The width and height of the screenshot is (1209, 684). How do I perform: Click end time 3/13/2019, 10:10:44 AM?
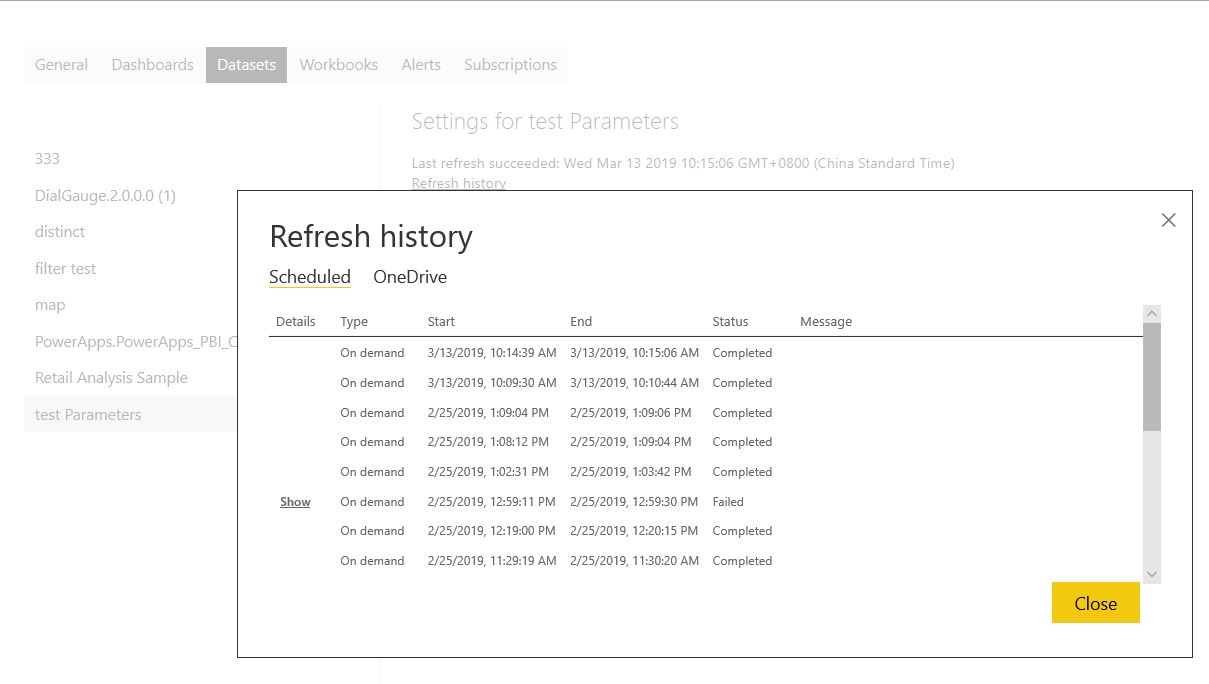click(x=635, y=383)
